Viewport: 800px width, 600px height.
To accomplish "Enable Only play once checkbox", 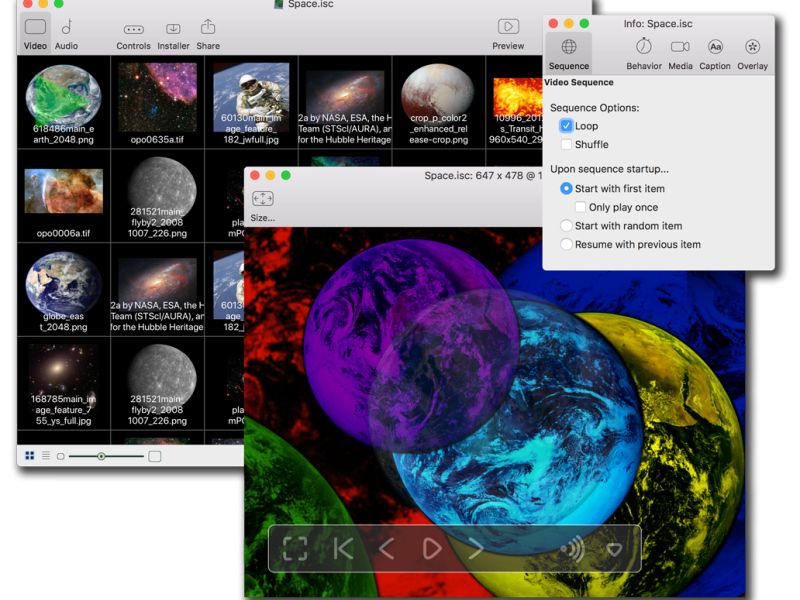I will click(x=580, y=207).
